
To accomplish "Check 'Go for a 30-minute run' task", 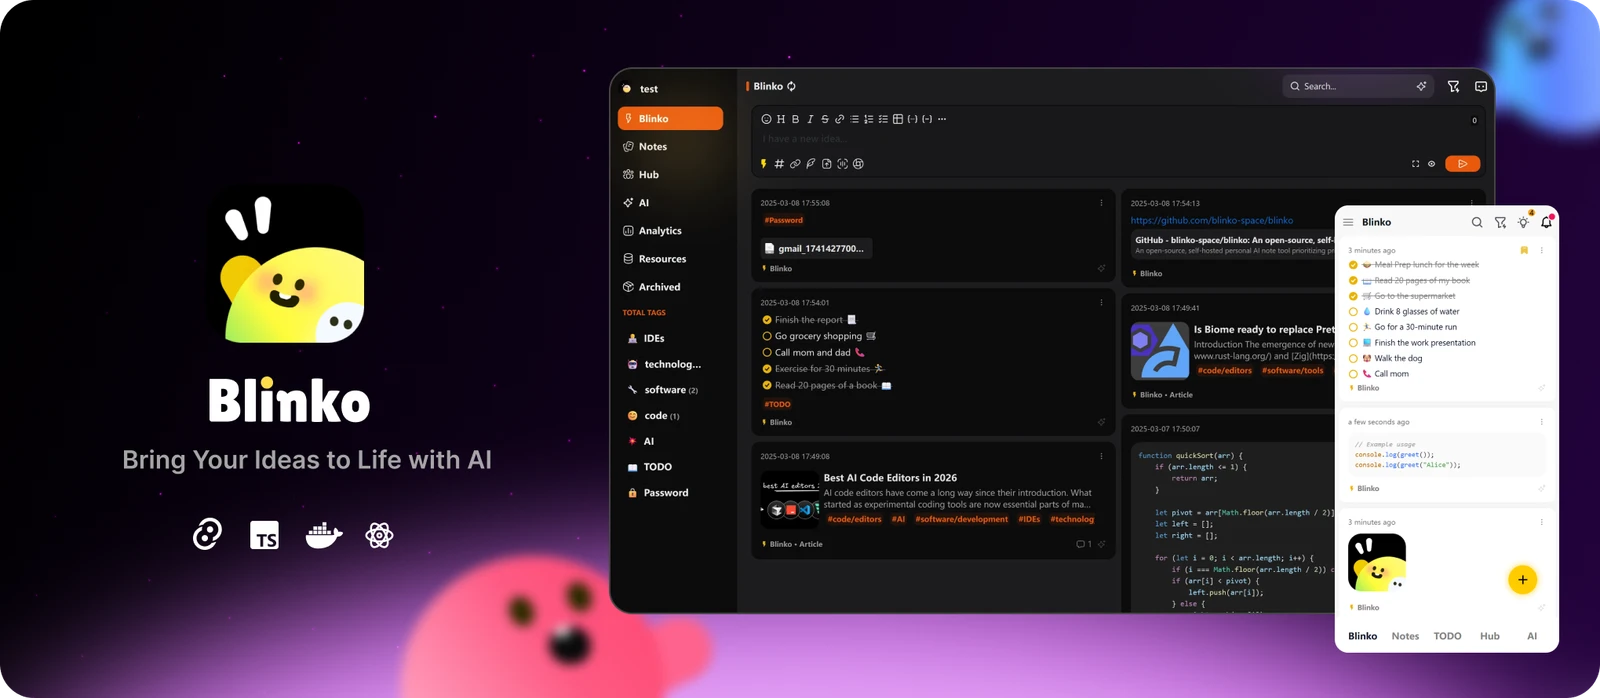I will 1353,327.
